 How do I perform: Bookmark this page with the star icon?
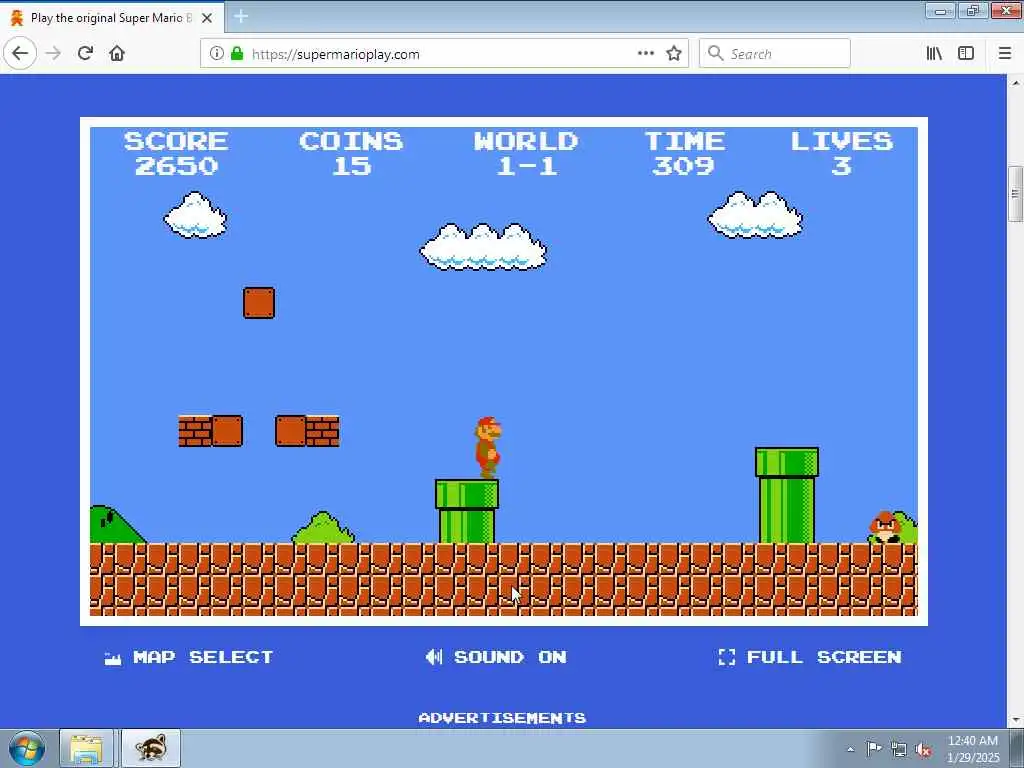click(674, 54)
